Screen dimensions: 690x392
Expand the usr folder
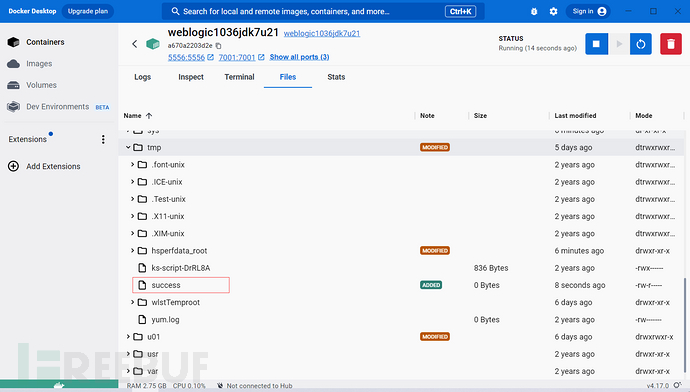pos(128,354)
